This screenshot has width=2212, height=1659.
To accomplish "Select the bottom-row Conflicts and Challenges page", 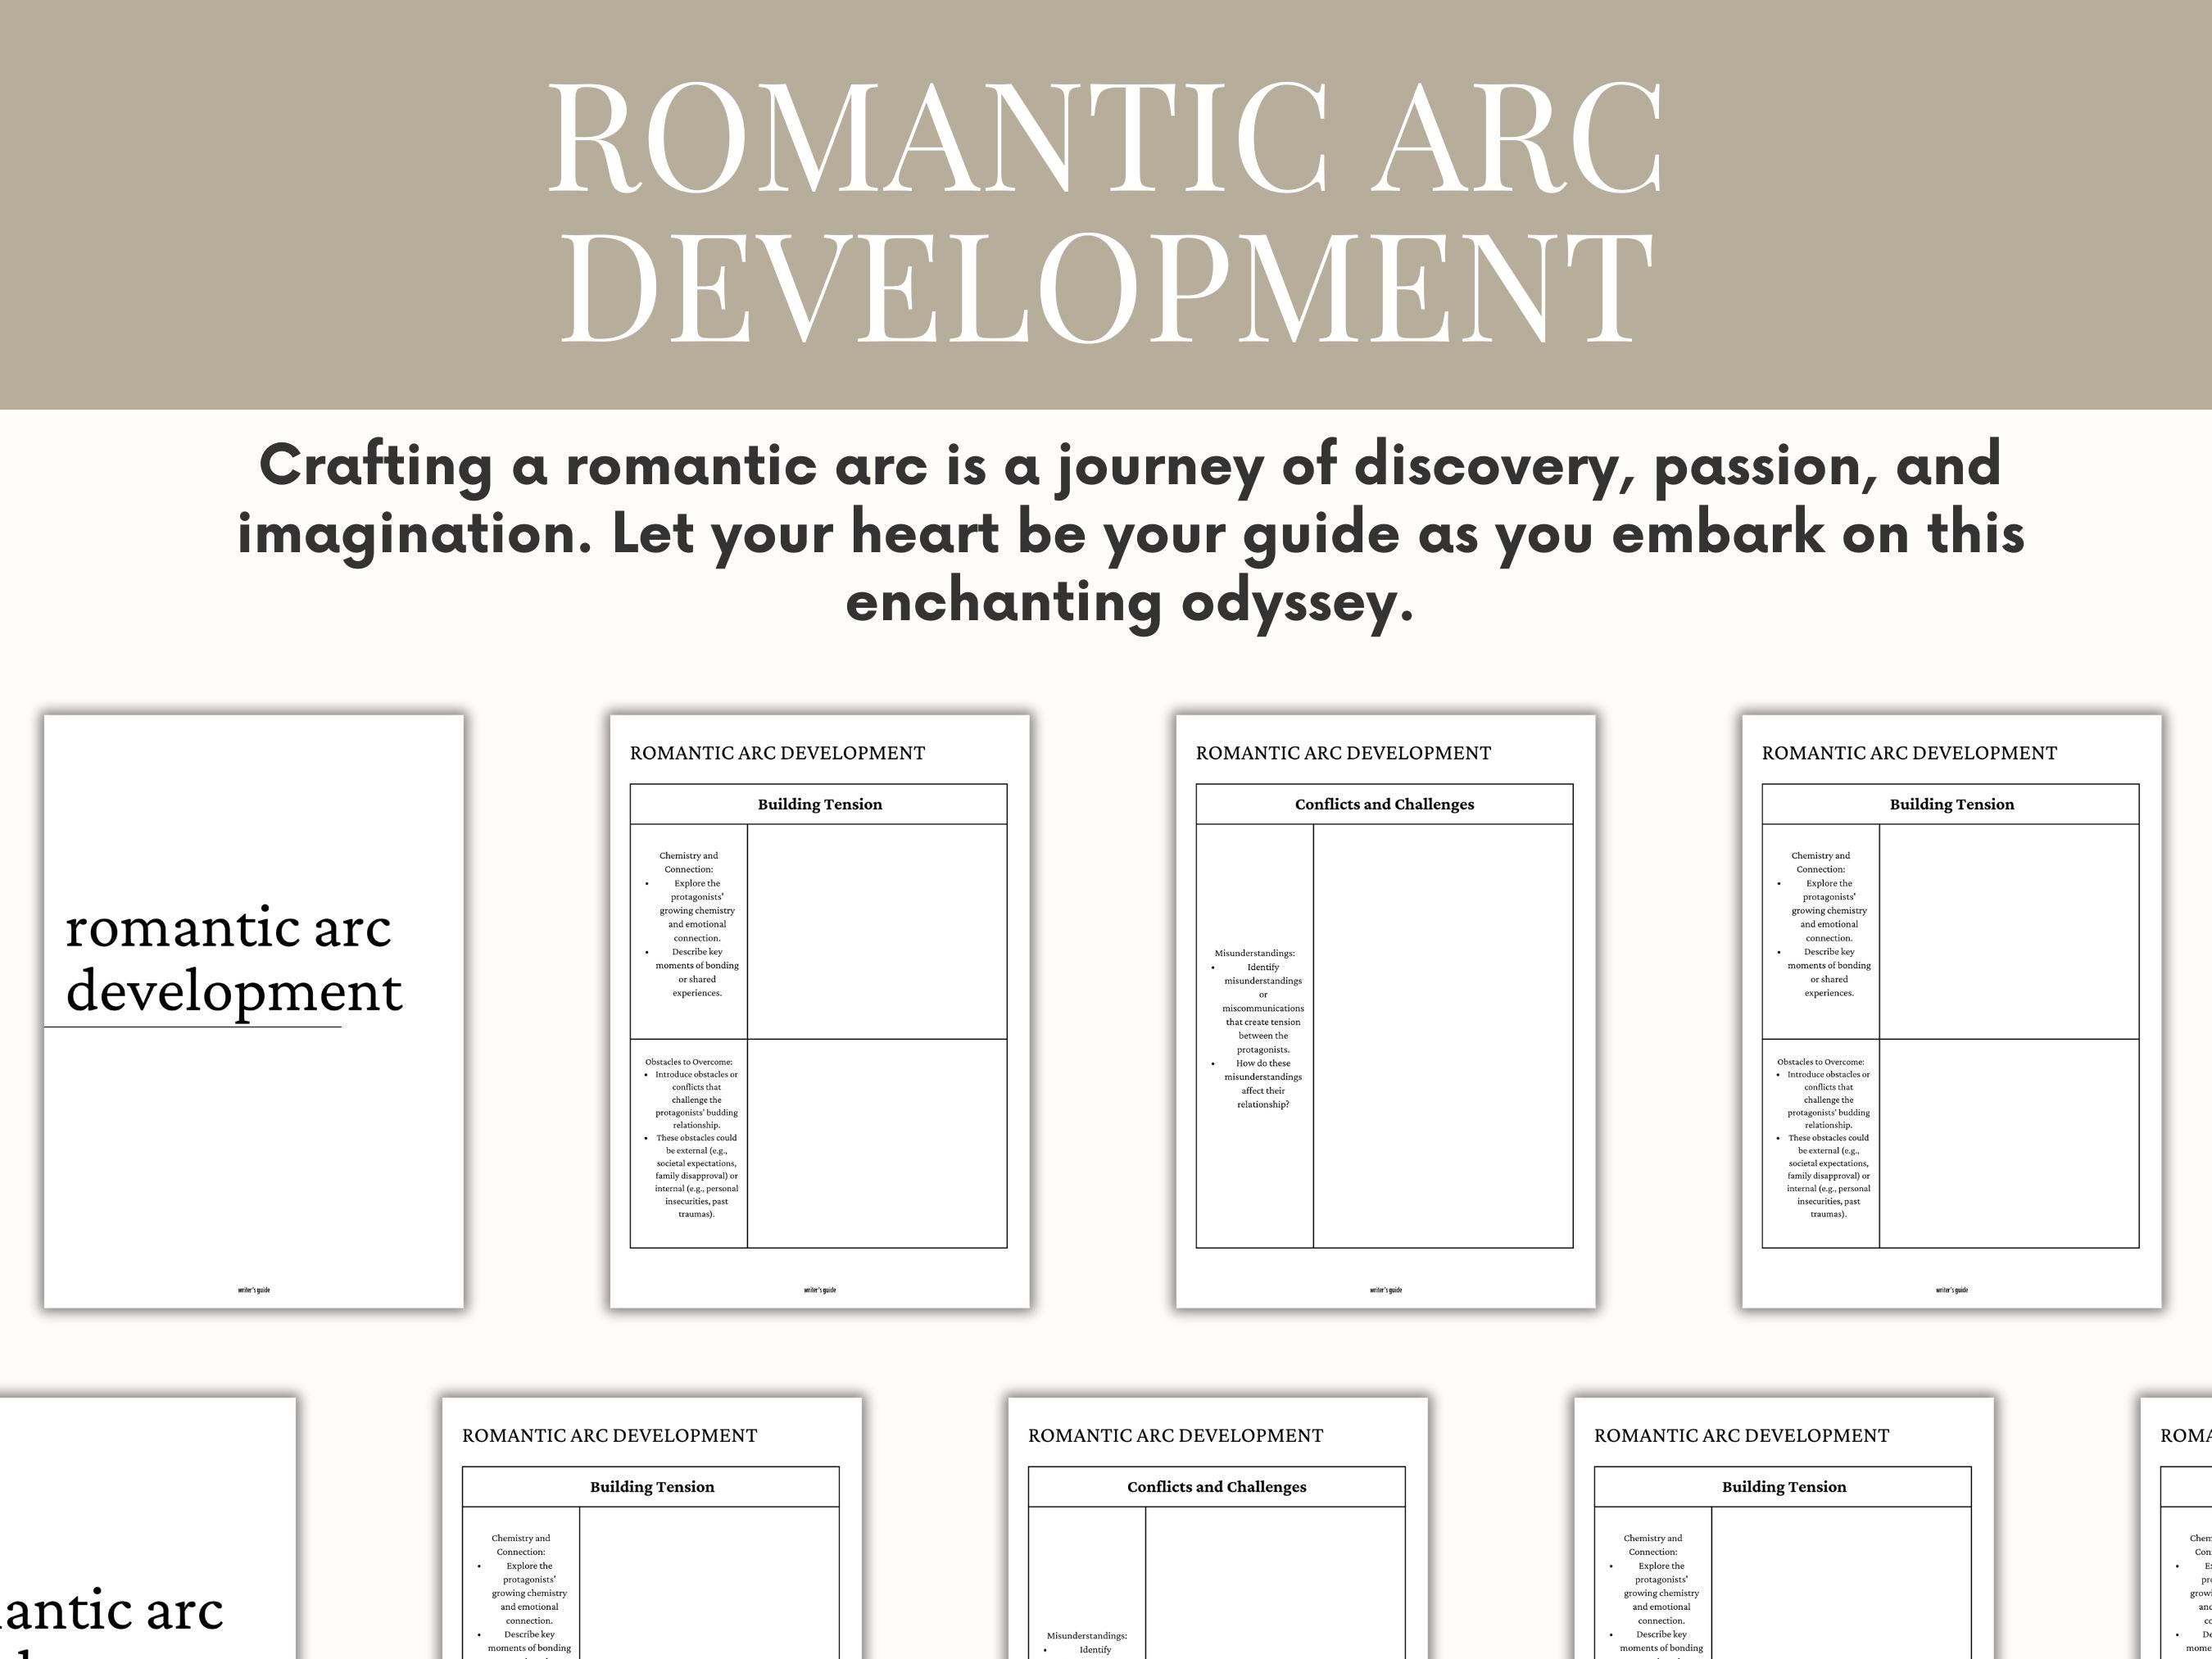I will pos(1217,1528).
